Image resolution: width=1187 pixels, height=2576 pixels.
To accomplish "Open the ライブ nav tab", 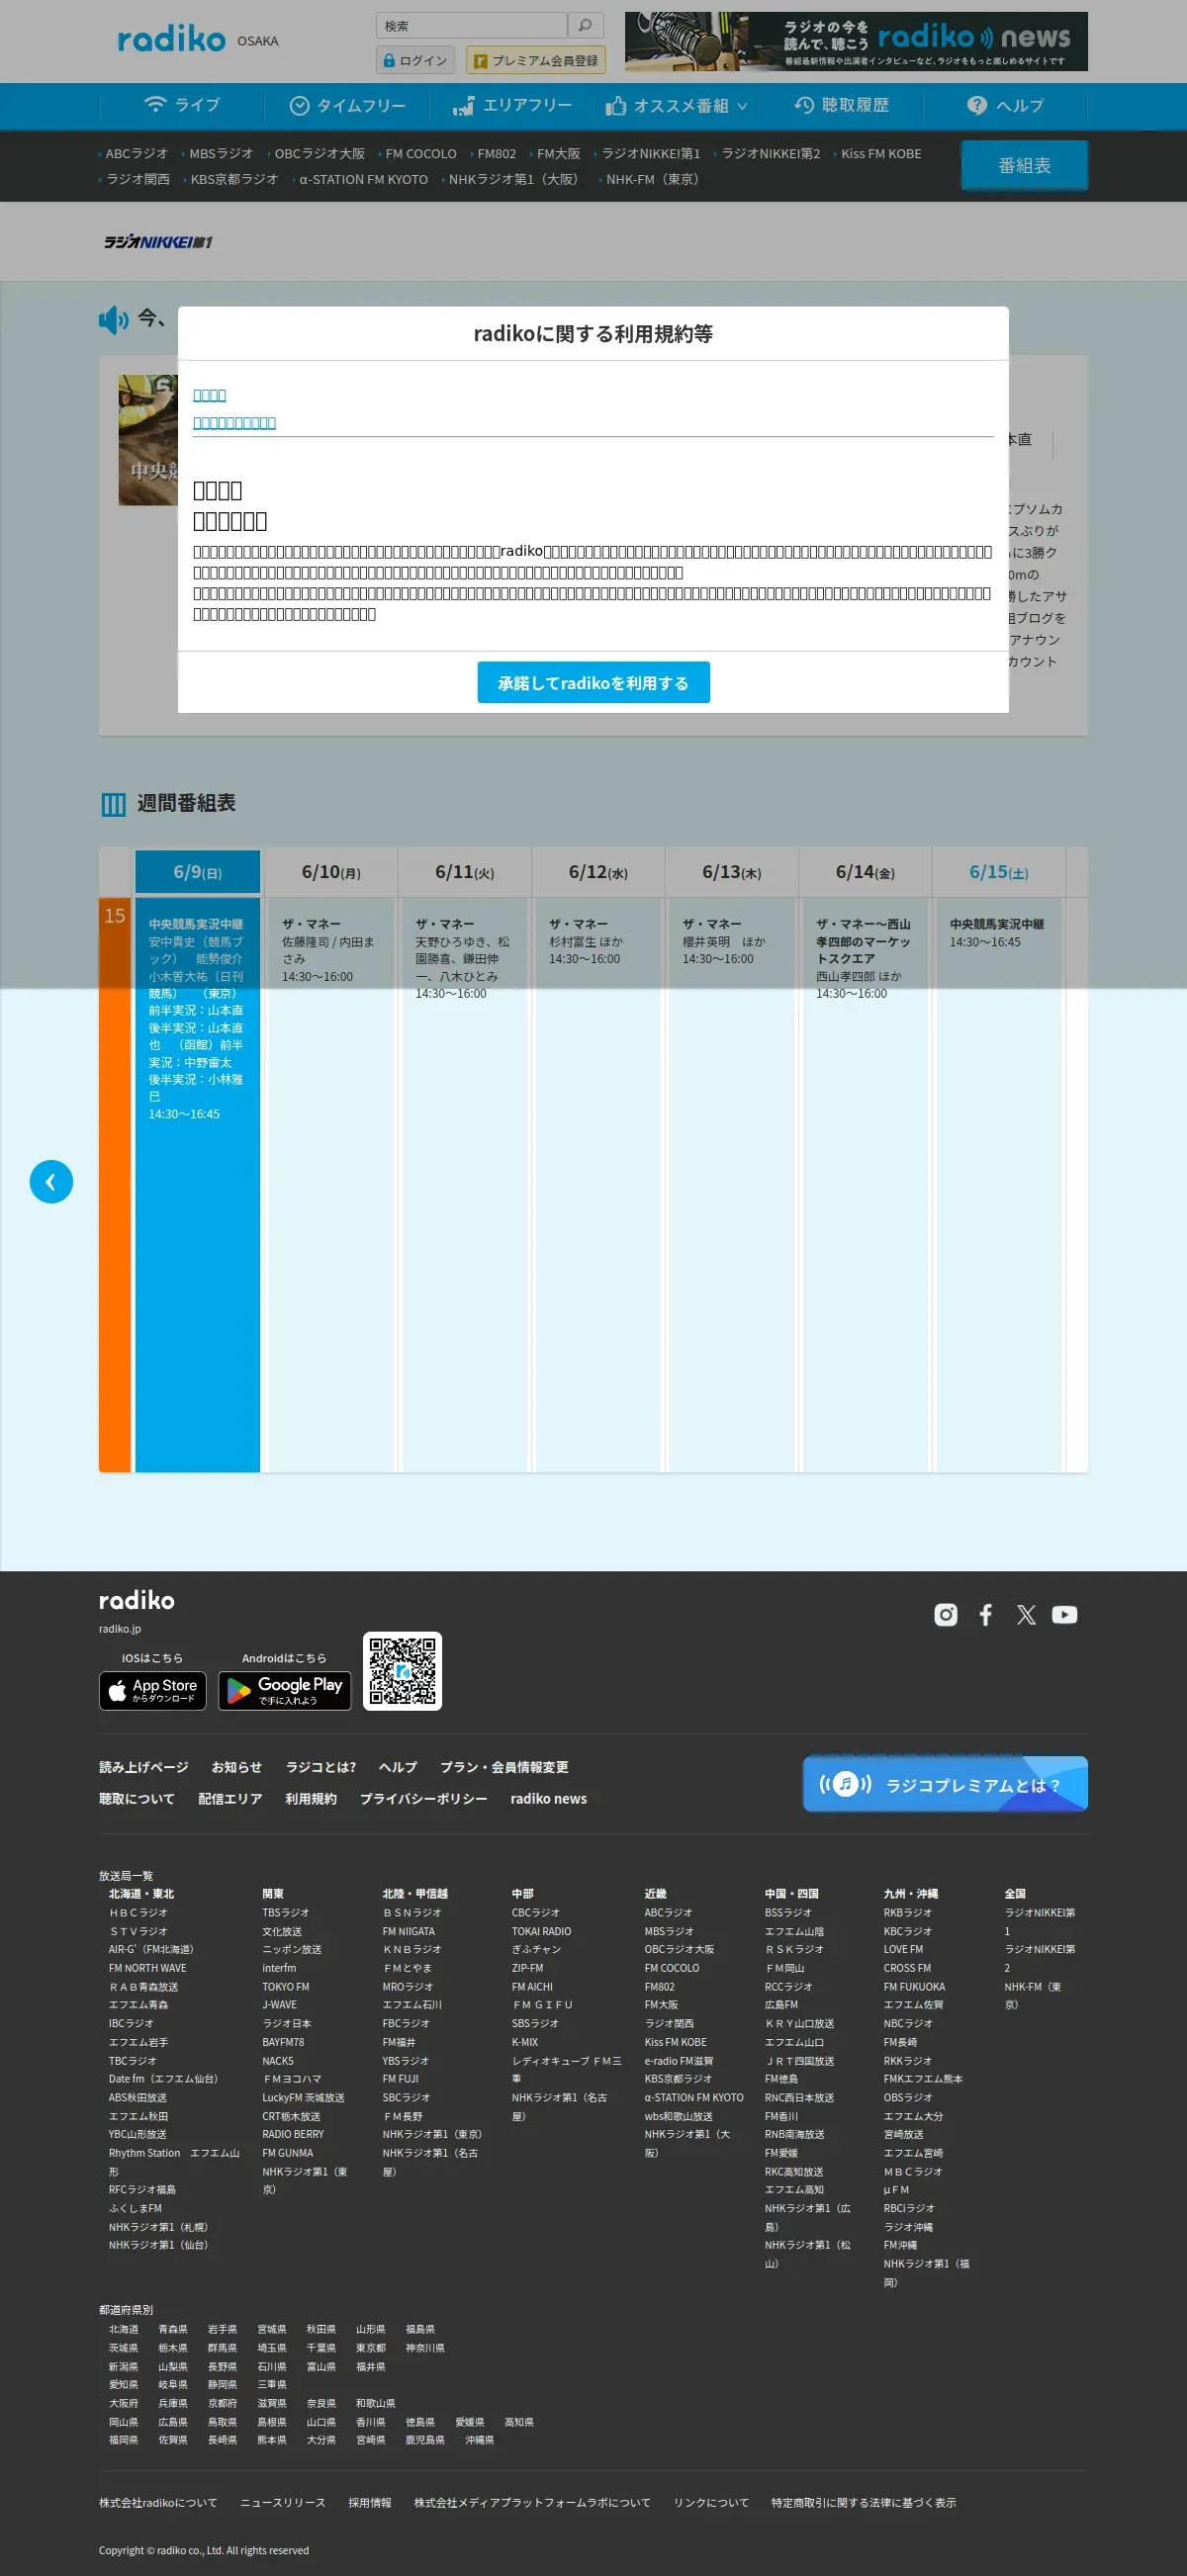I will [182, 105].
